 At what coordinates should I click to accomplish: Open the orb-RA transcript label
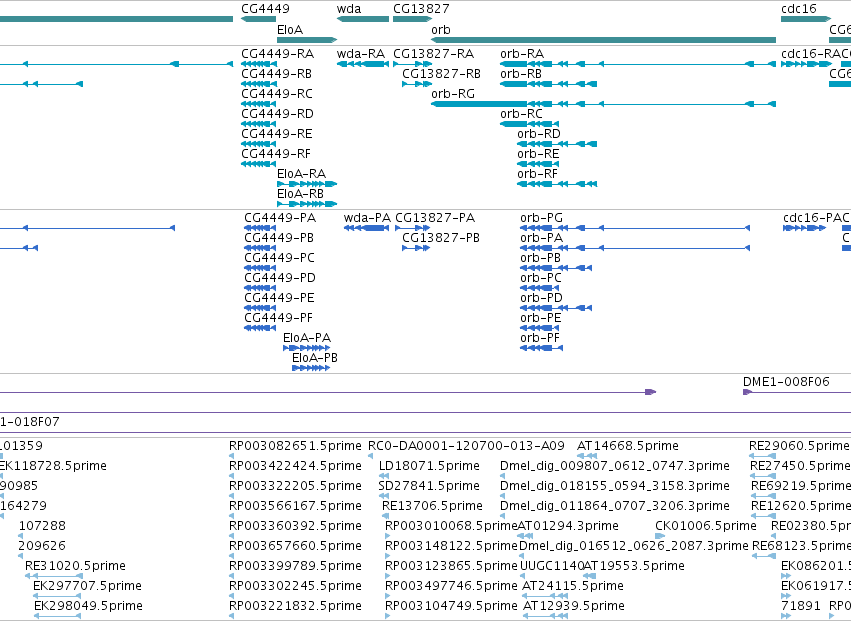[522, 54]
